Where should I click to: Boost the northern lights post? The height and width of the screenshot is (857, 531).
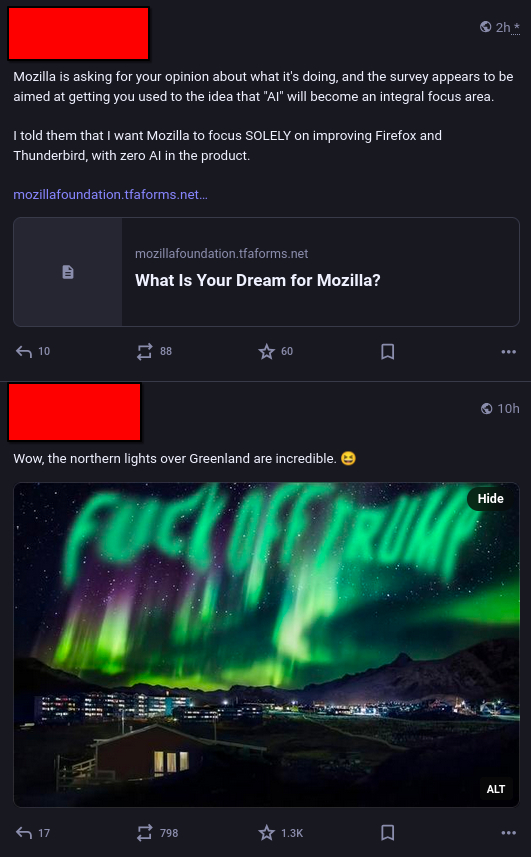[x=157, y=833]
